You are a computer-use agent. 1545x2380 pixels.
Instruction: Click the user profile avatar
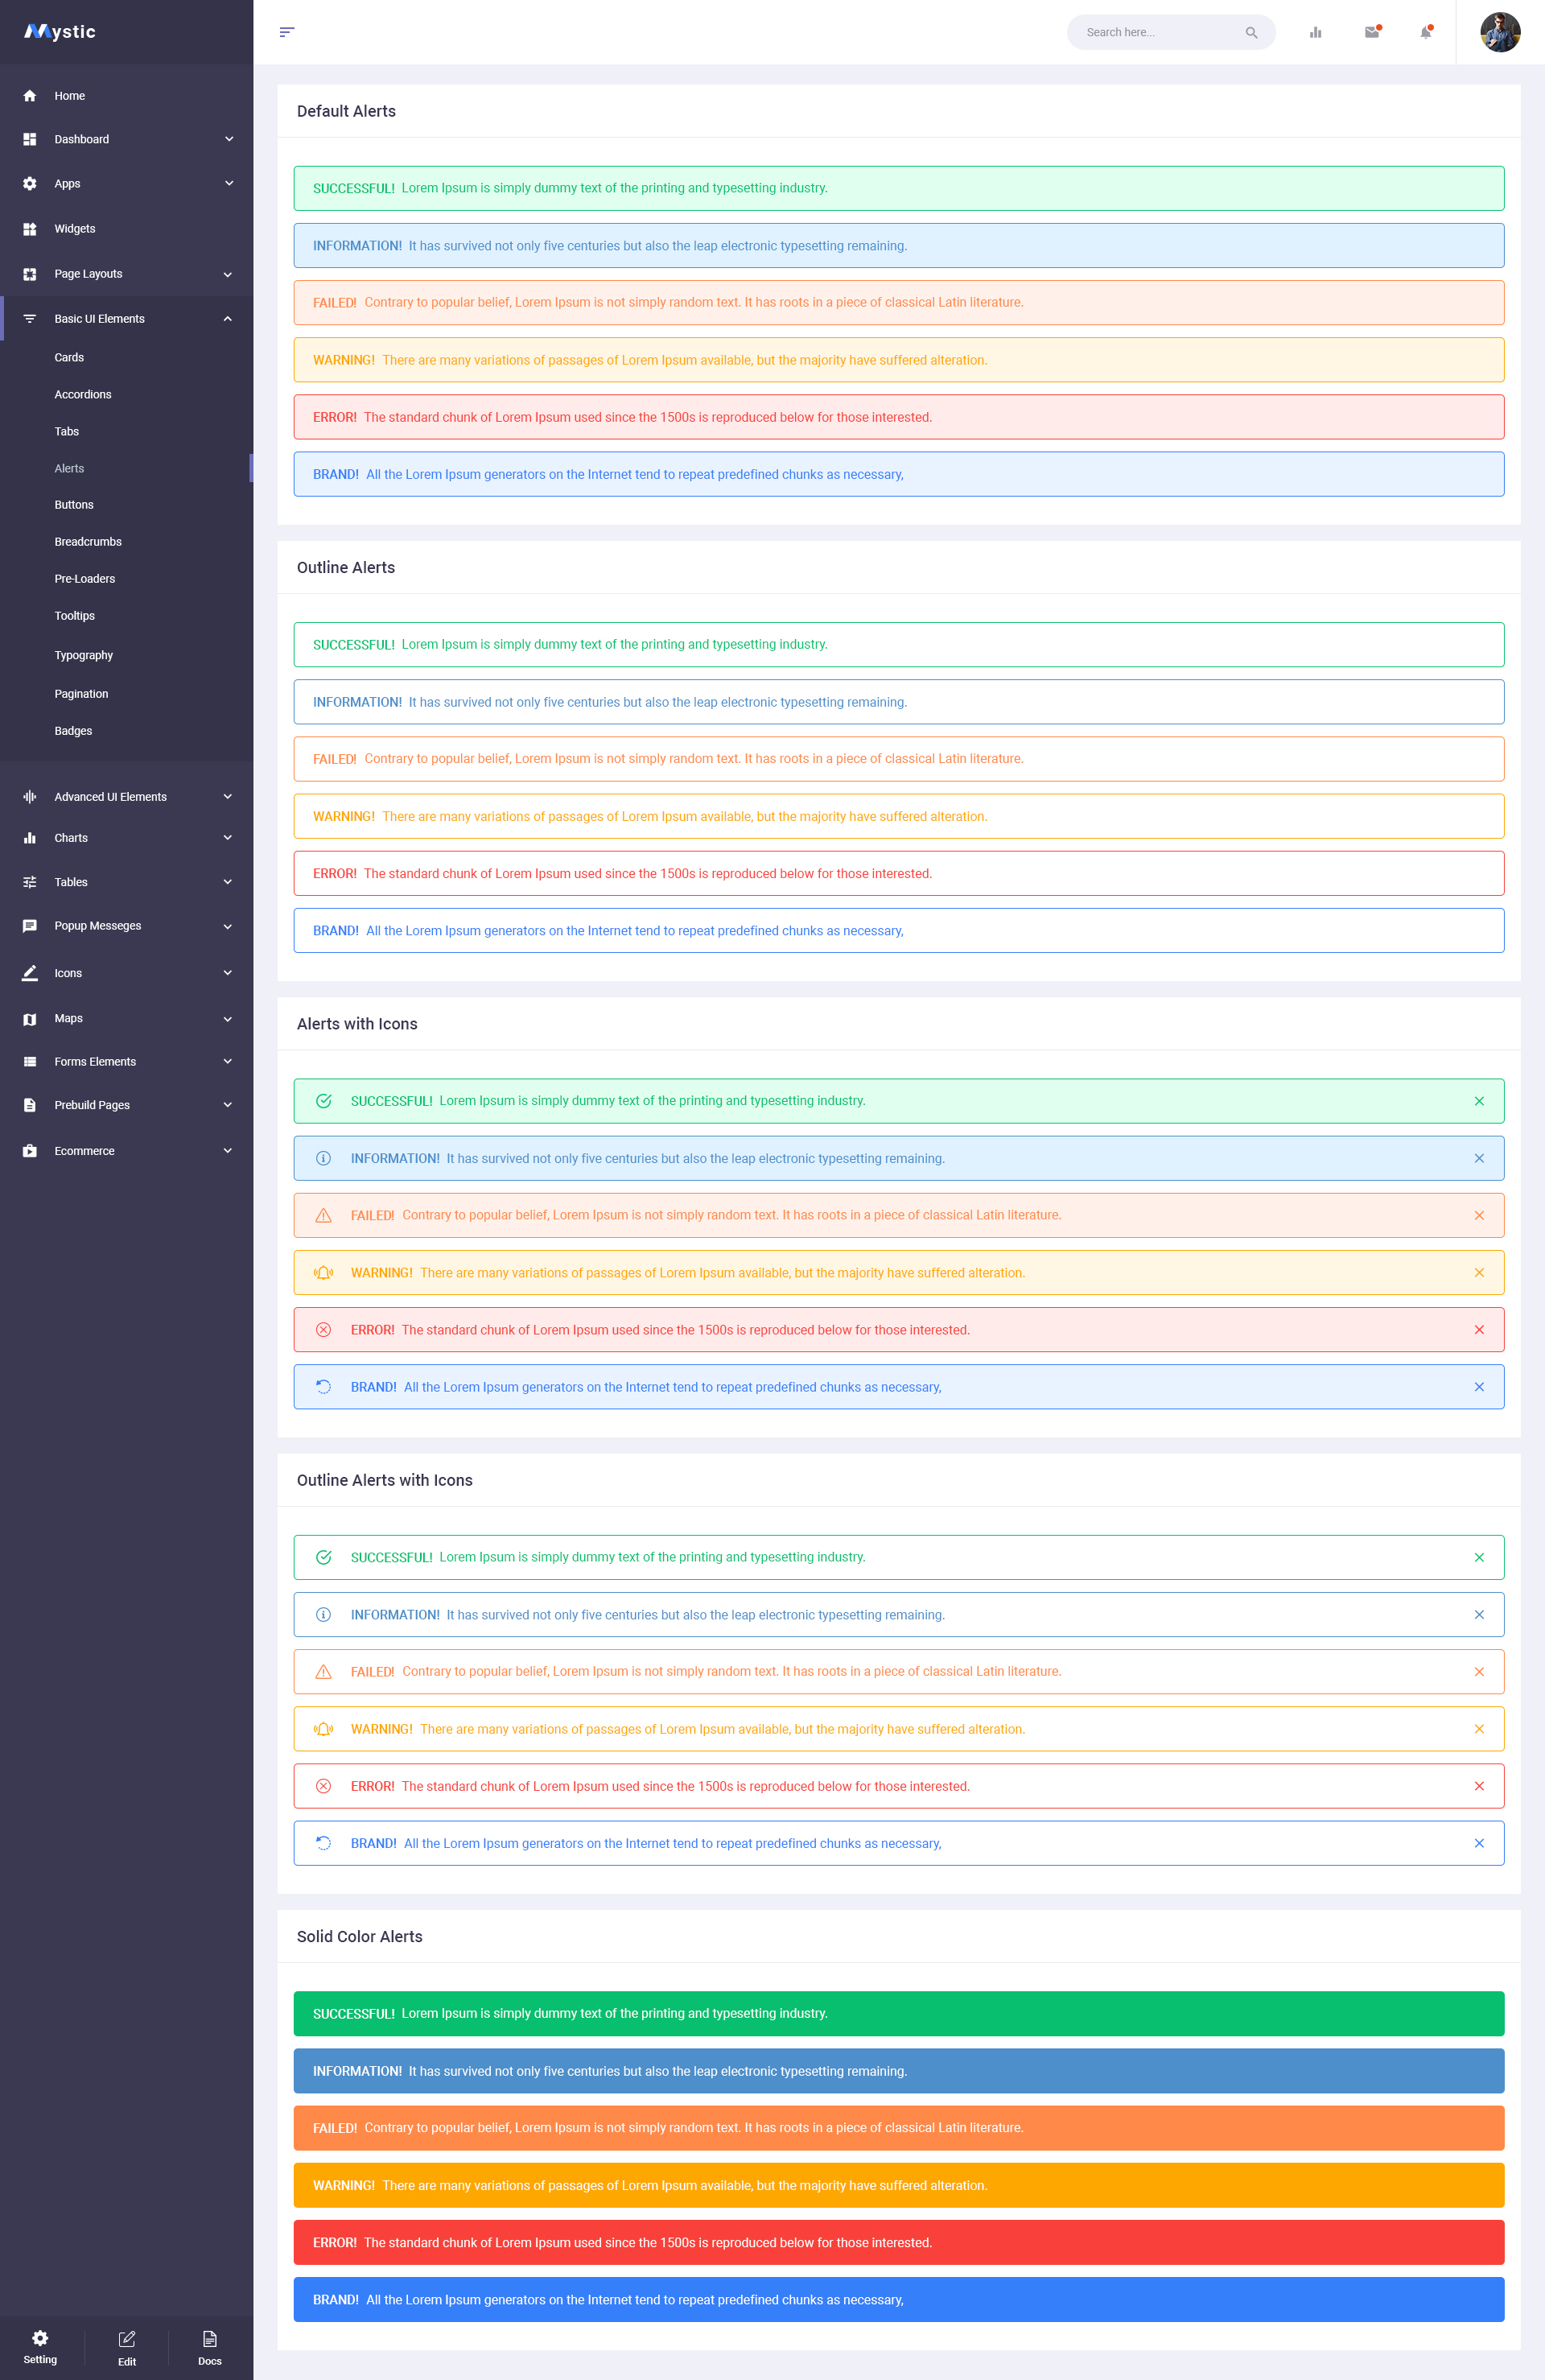(1499, 32)
